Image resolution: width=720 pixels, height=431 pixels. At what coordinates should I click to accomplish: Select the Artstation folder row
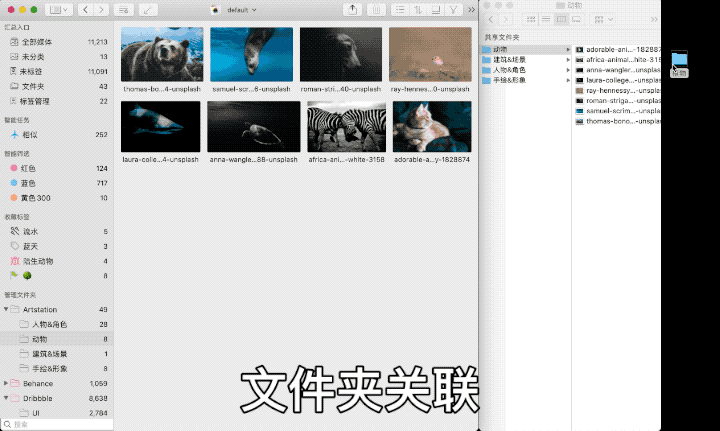click(x=57, y=309)
